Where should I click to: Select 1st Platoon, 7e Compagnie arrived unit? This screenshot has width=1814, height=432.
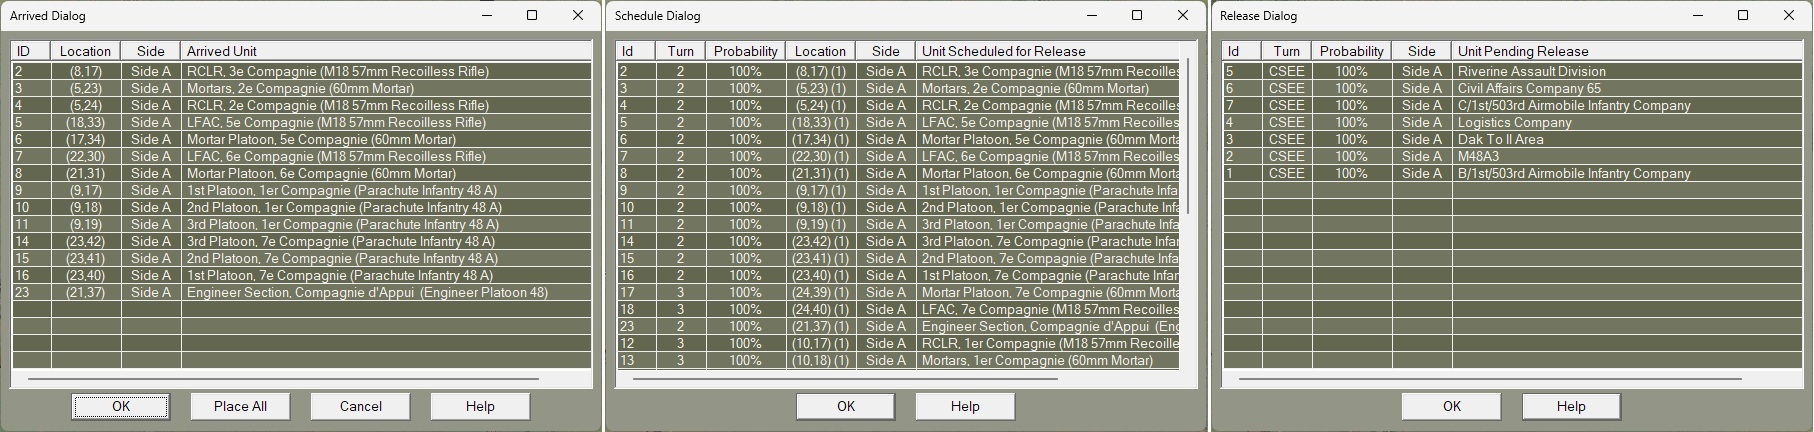click(x=302, y=275)
